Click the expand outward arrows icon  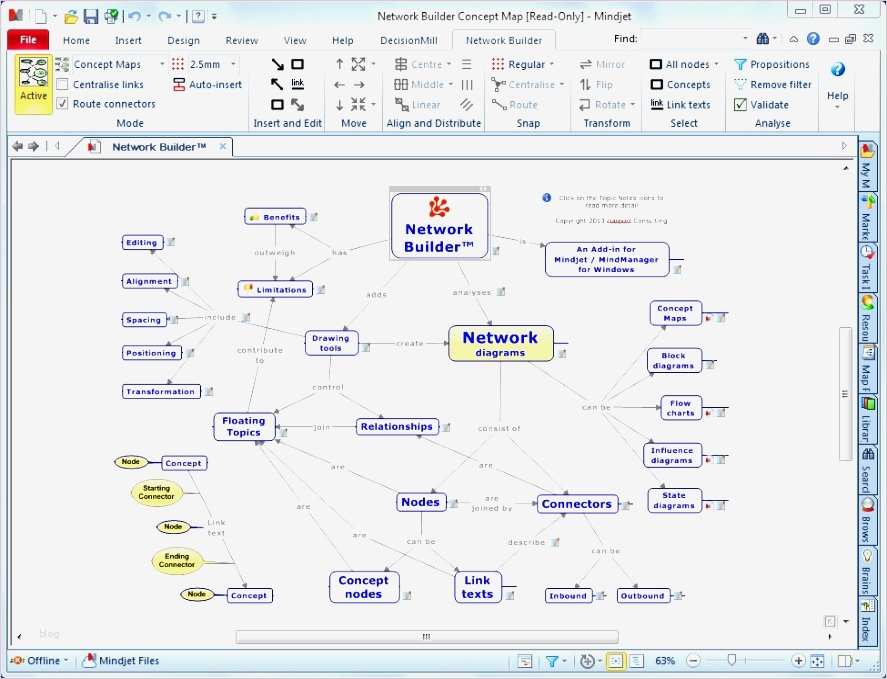click(x=358, y=64)
